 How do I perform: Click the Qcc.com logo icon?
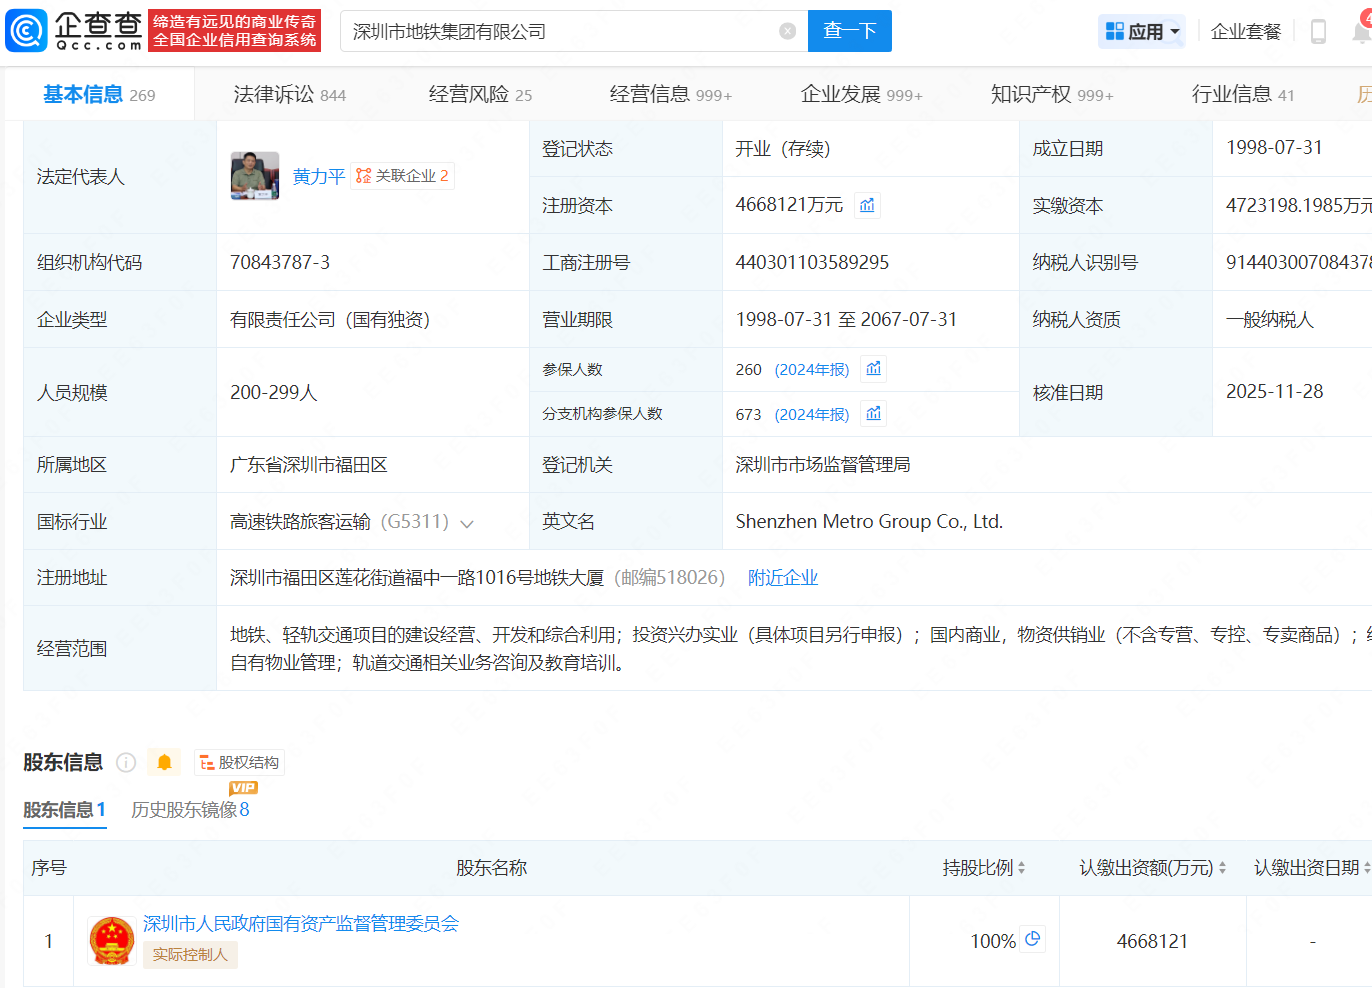pyautogui.click(x=27, y=31)
